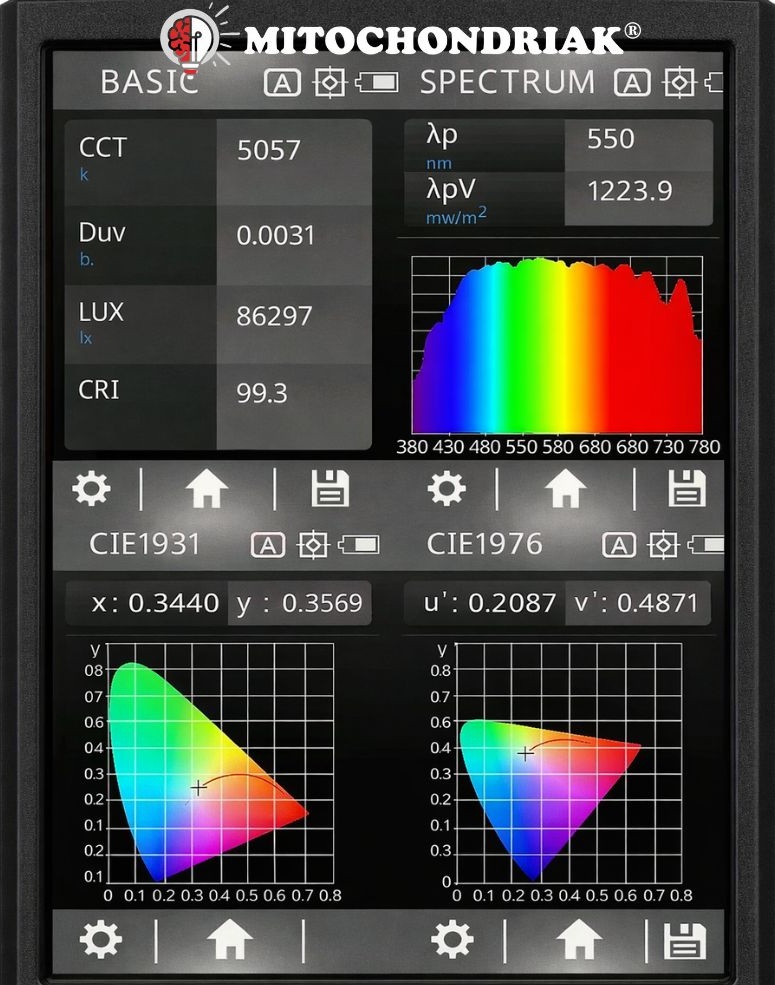775x985 pixels.
Task: Switch to the SPECTRUM panel title
Action: 506,83
